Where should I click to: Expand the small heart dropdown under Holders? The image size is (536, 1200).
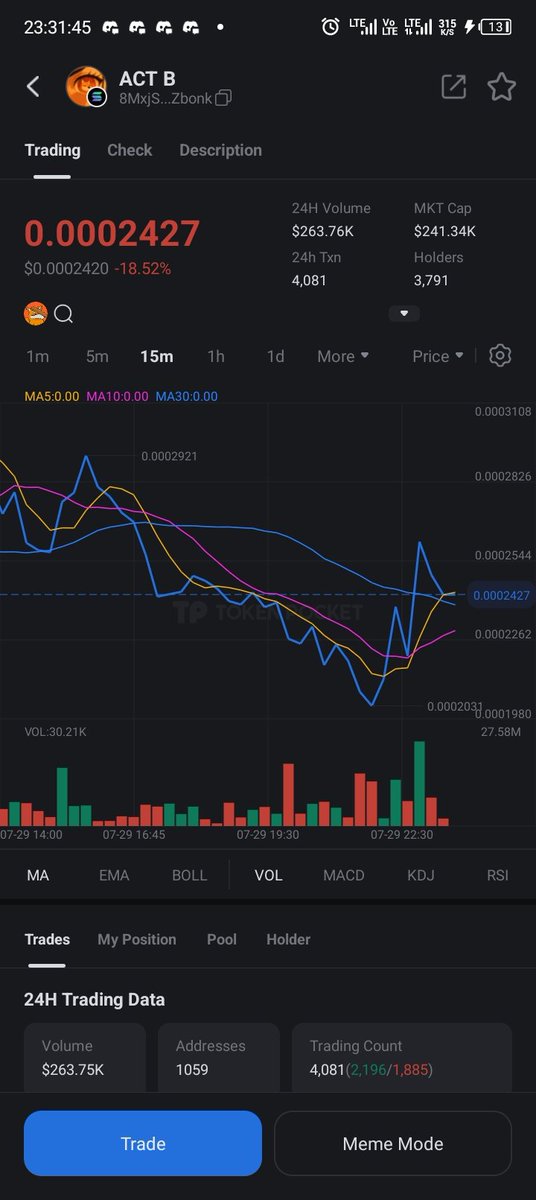coord(404,313)
